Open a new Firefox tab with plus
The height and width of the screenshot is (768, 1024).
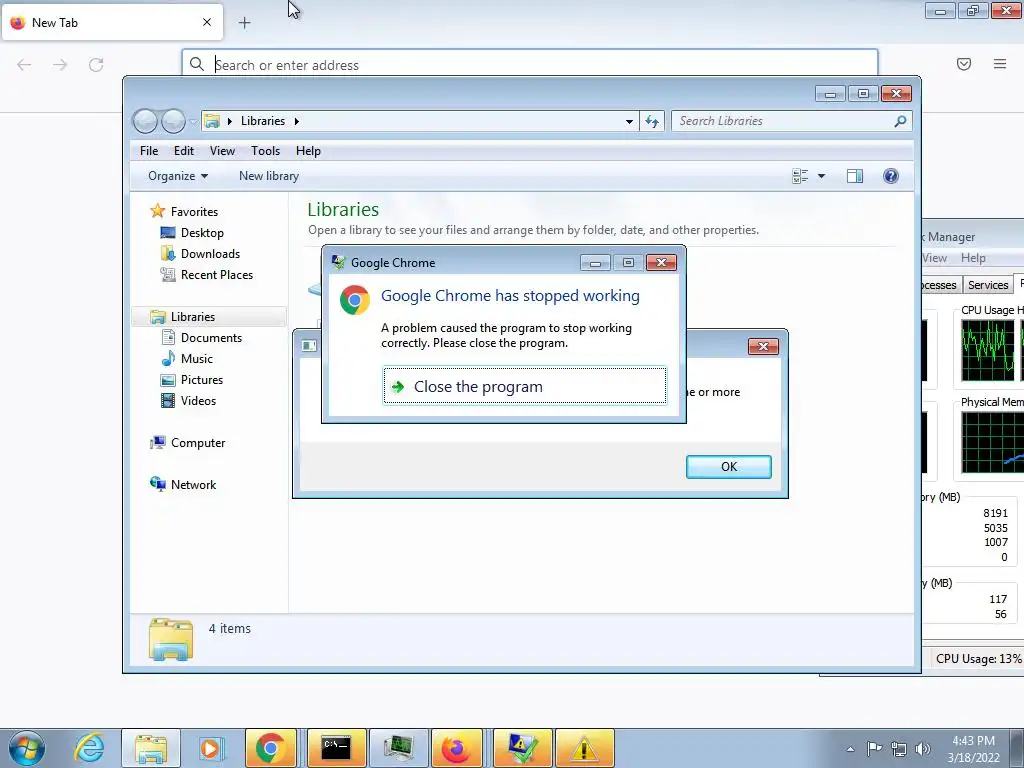(244, 23)
